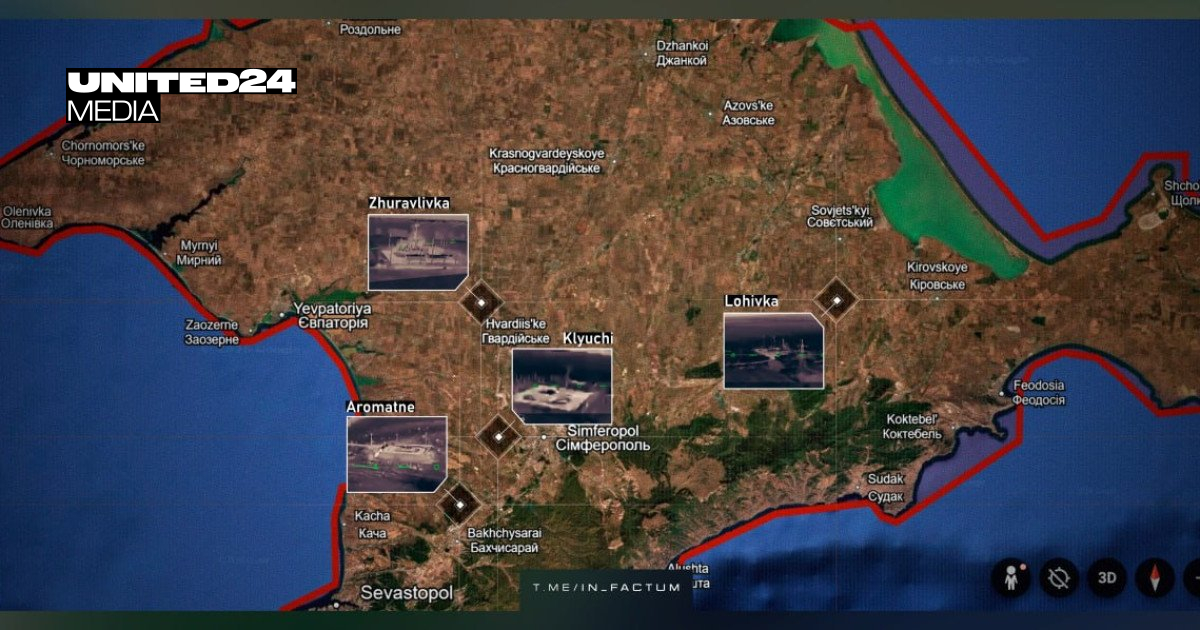Click the Aromatne caption label
The image size is (1200, 630).
pyautogui.click(x=380, y=407)
